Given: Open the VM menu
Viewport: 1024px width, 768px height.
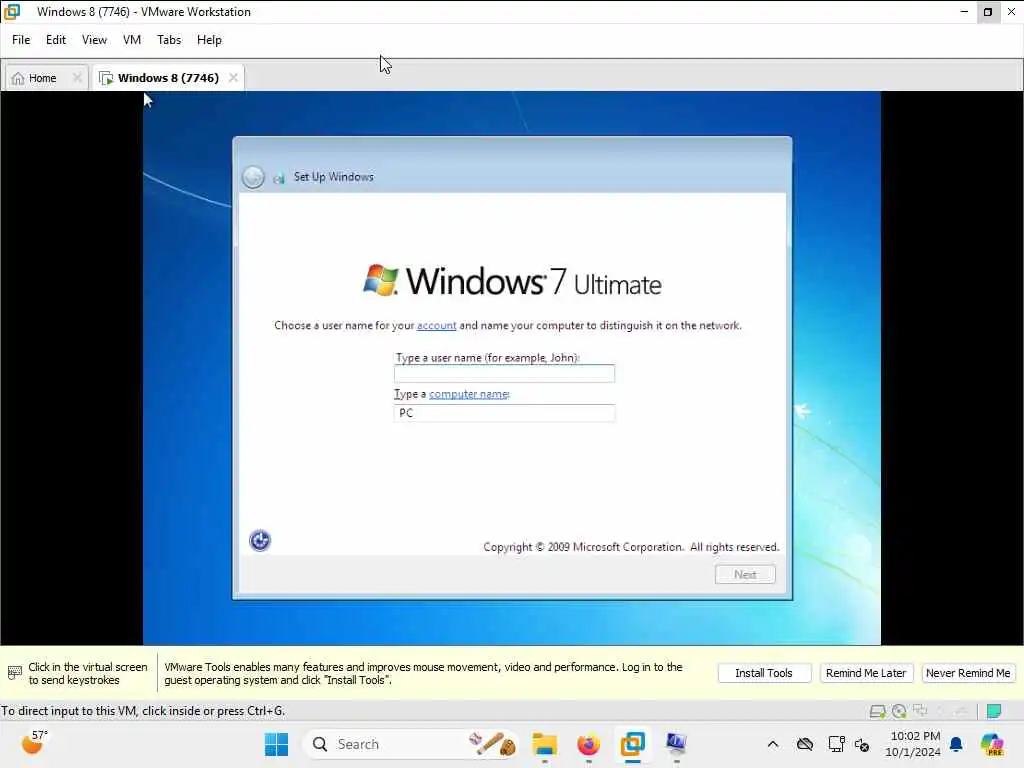Looking at the screenshot, I should point(132,40).
